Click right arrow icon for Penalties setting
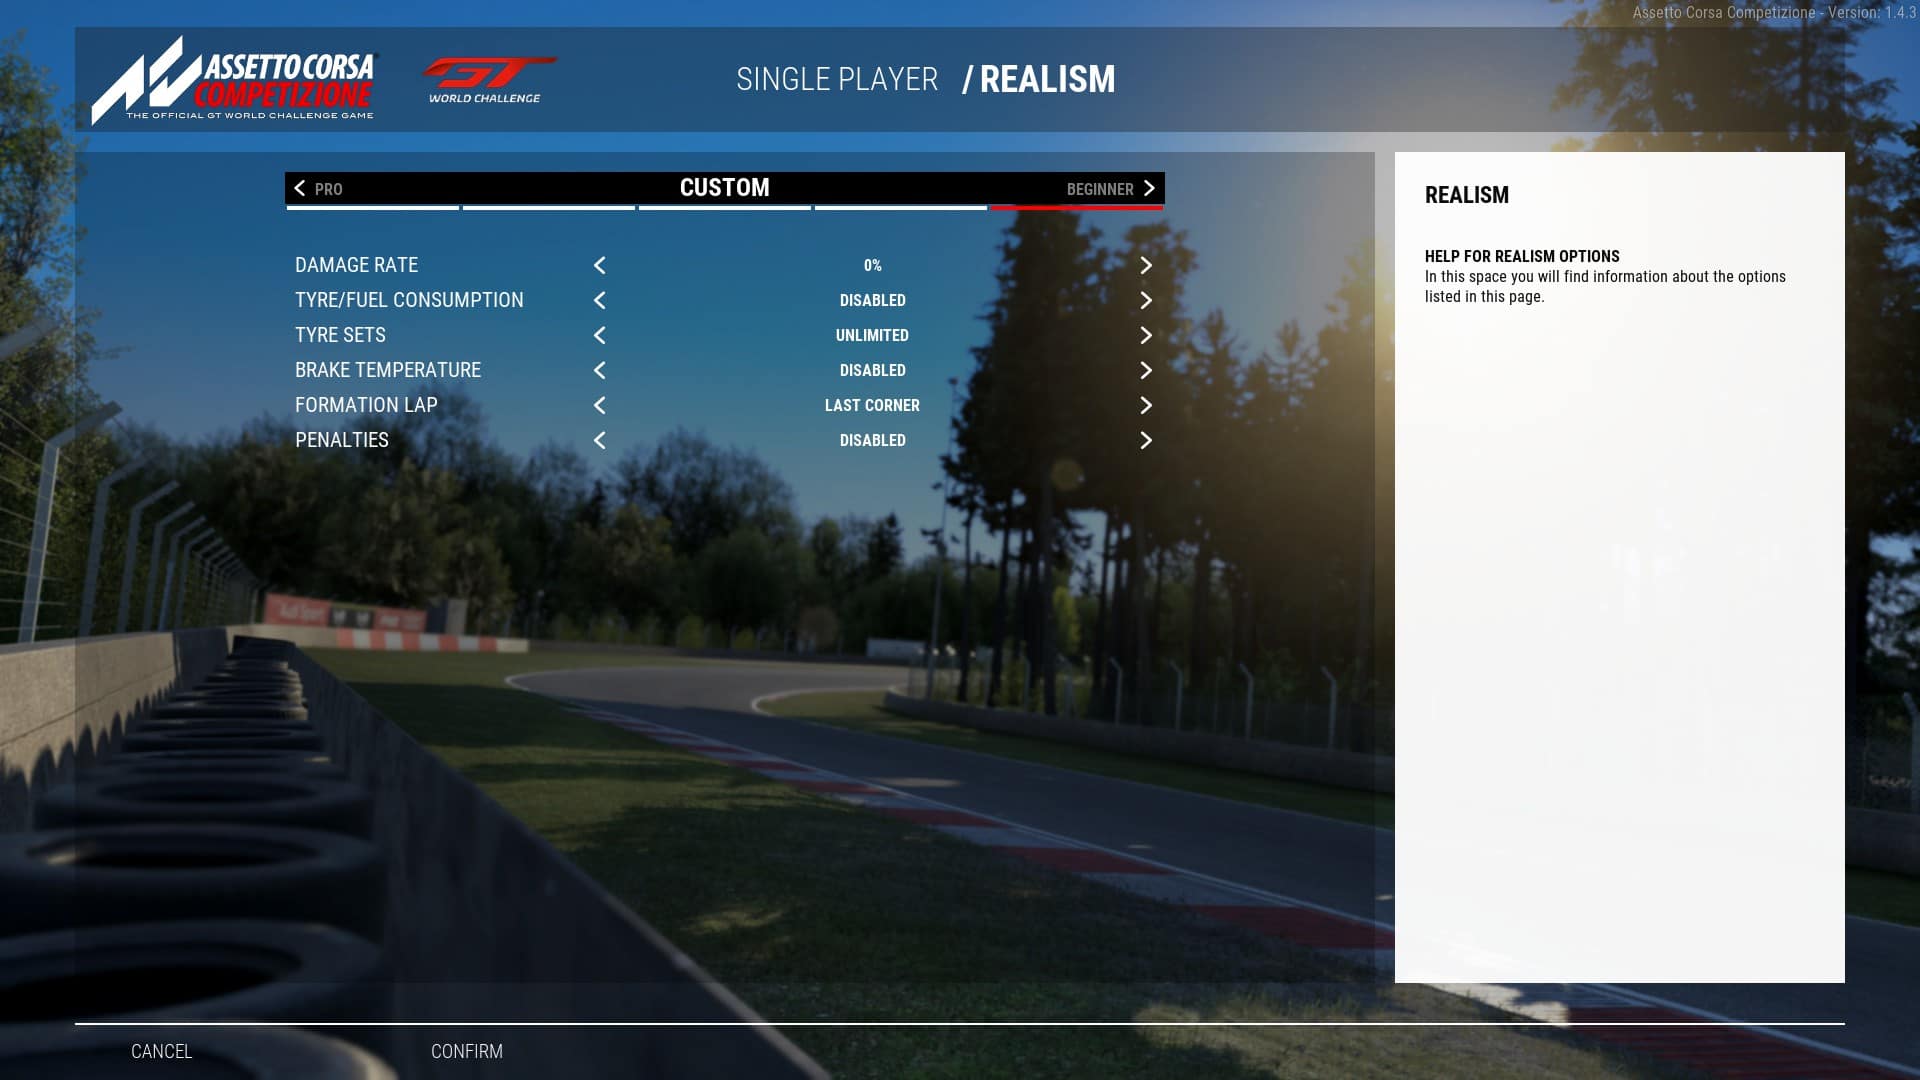Viewport: 1920px width, 1080px height. click(x=1145, y=439)
